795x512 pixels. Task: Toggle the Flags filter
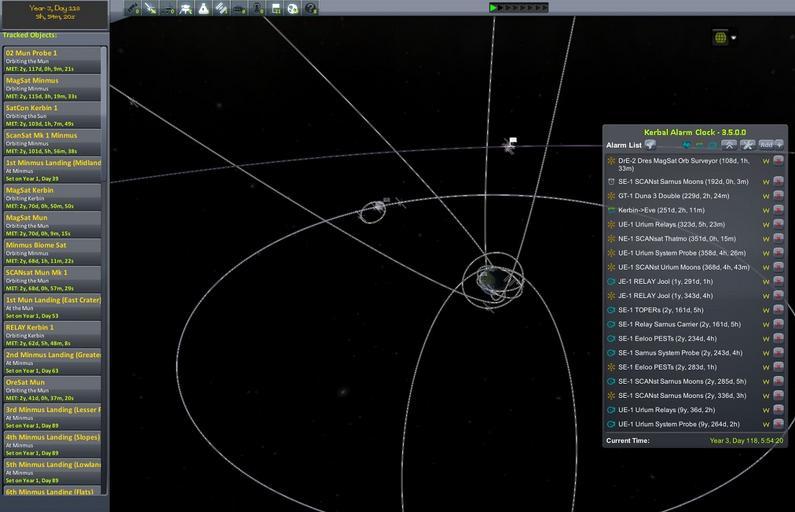(x=275, y=8)
